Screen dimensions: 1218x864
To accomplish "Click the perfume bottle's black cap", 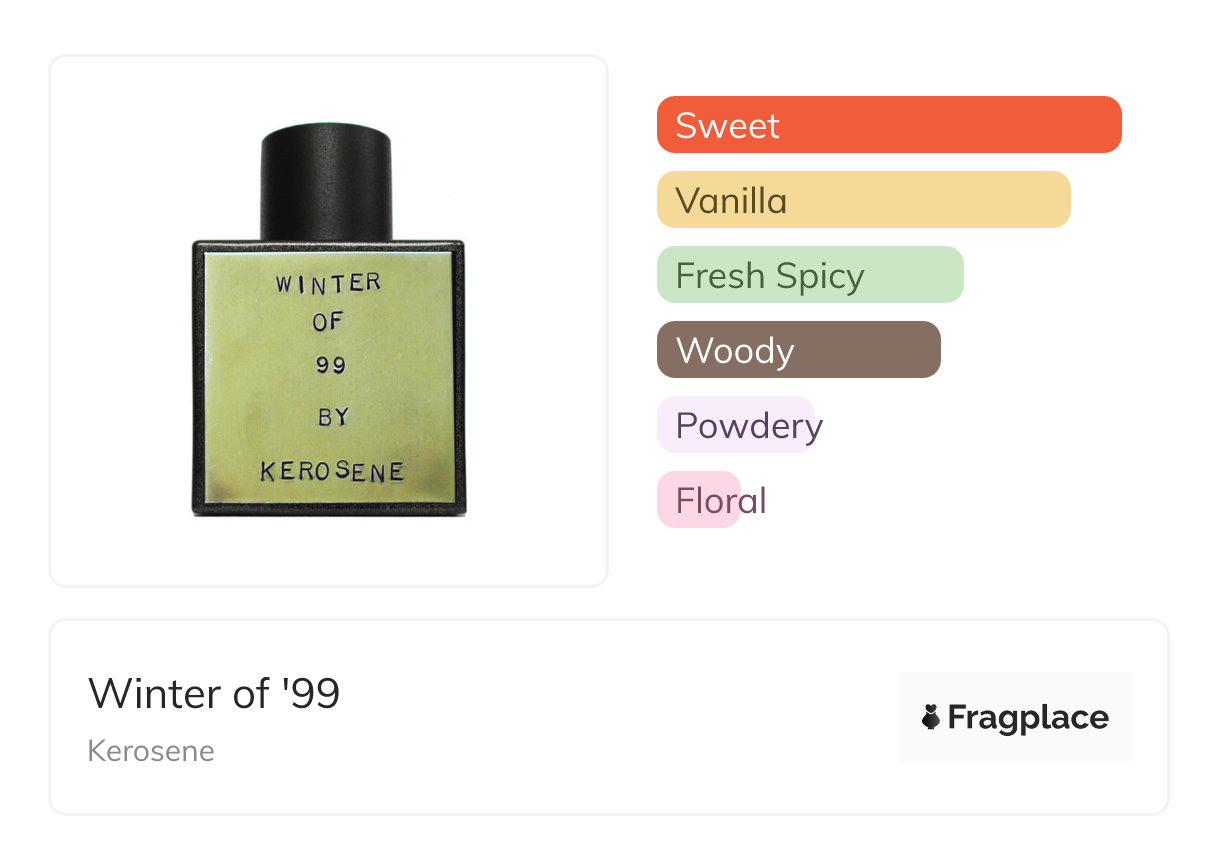I will [x=326, y=183].
